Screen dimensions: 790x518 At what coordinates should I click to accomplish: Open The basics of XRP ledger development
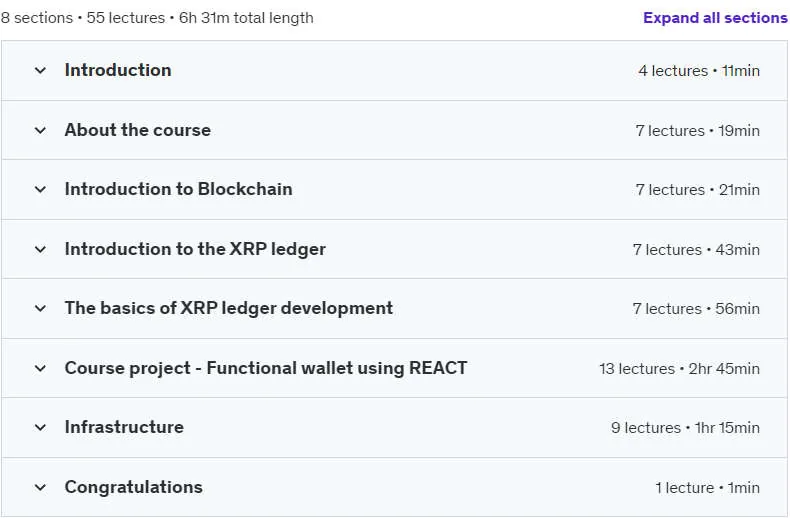(229, 308)
